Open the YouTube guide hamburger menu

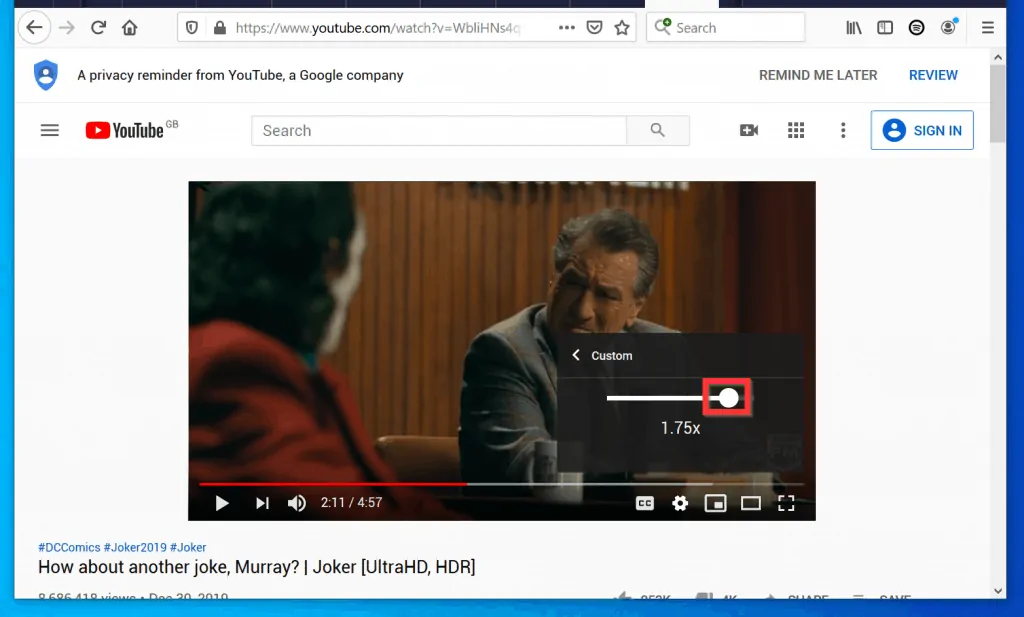[x=50, y=131]
